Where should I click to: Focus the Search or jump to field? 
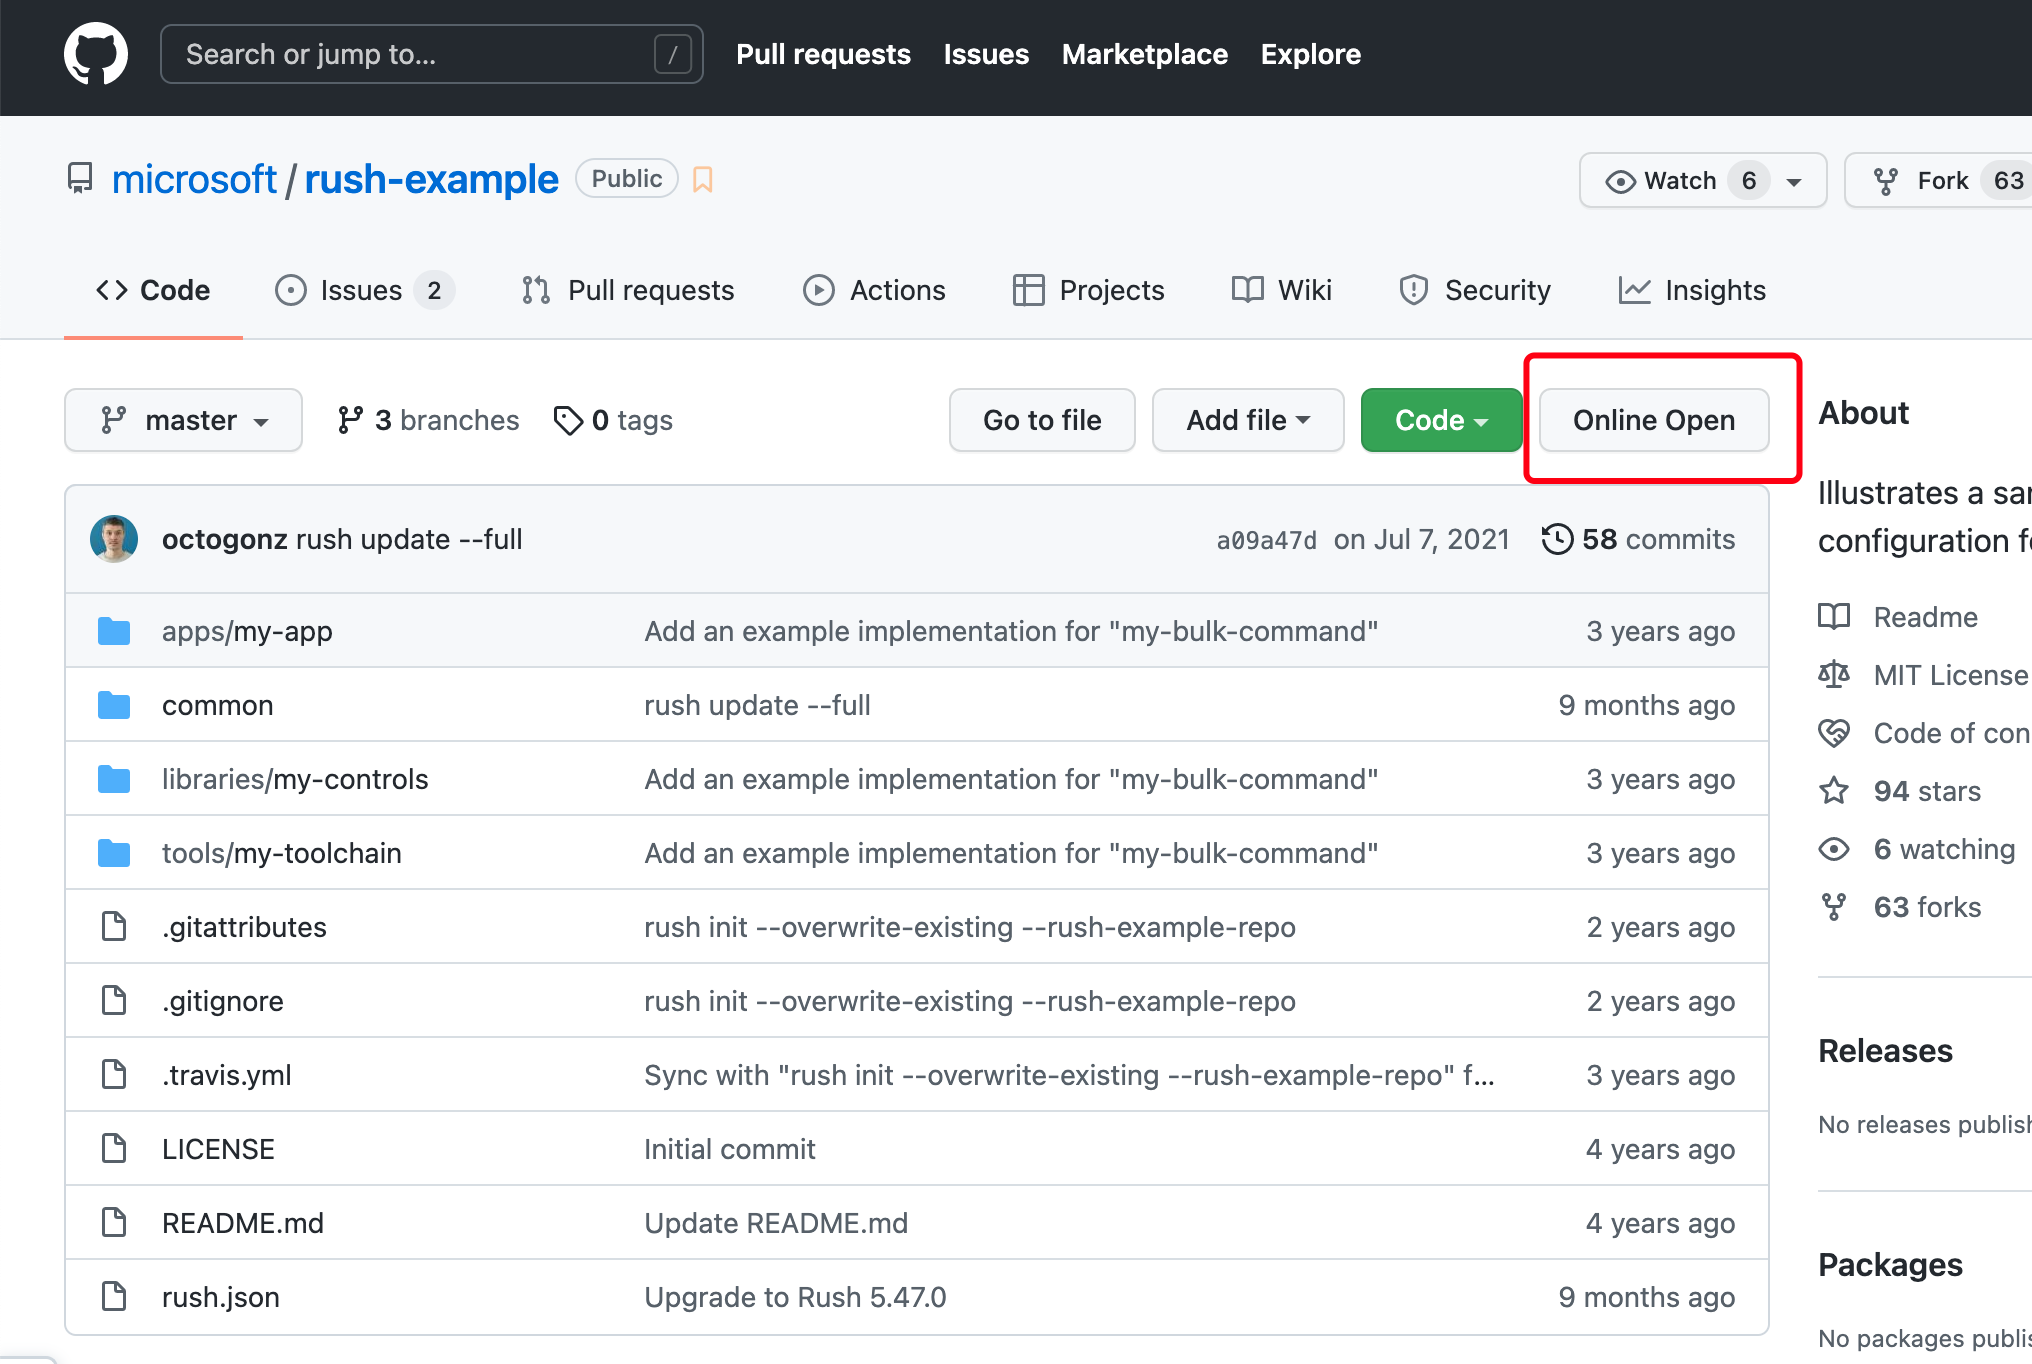(410, 54)
